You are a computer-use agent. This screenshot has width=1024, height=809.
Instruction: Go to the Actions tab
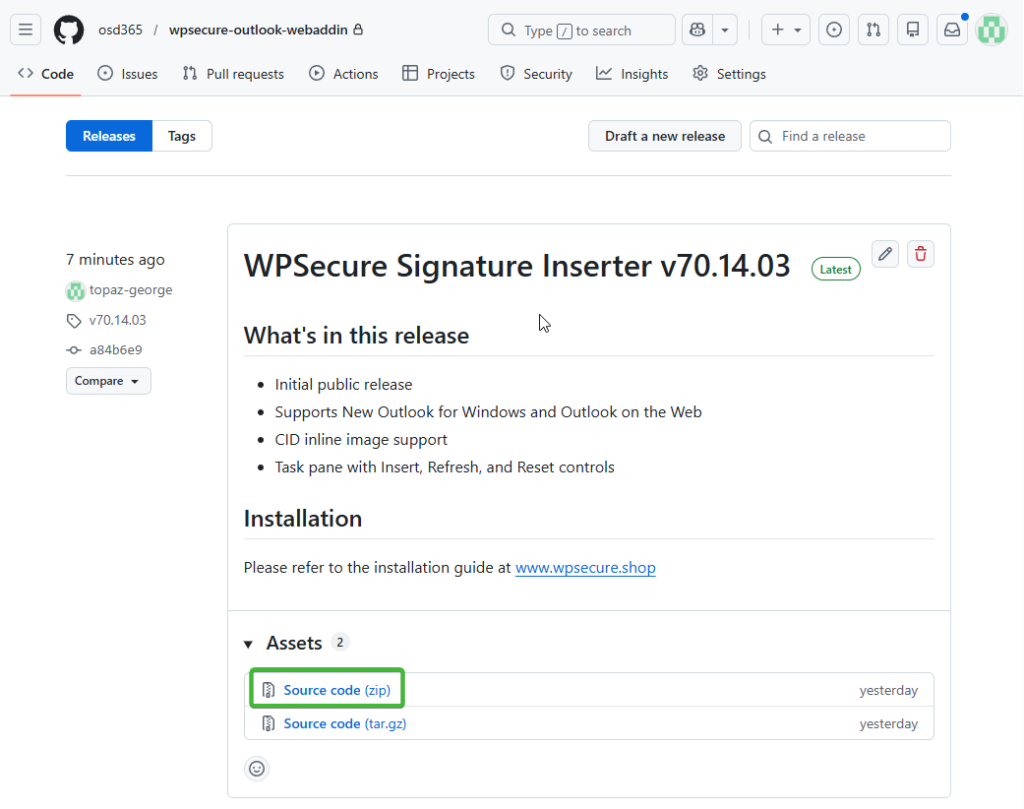click(x=344, y=74)
